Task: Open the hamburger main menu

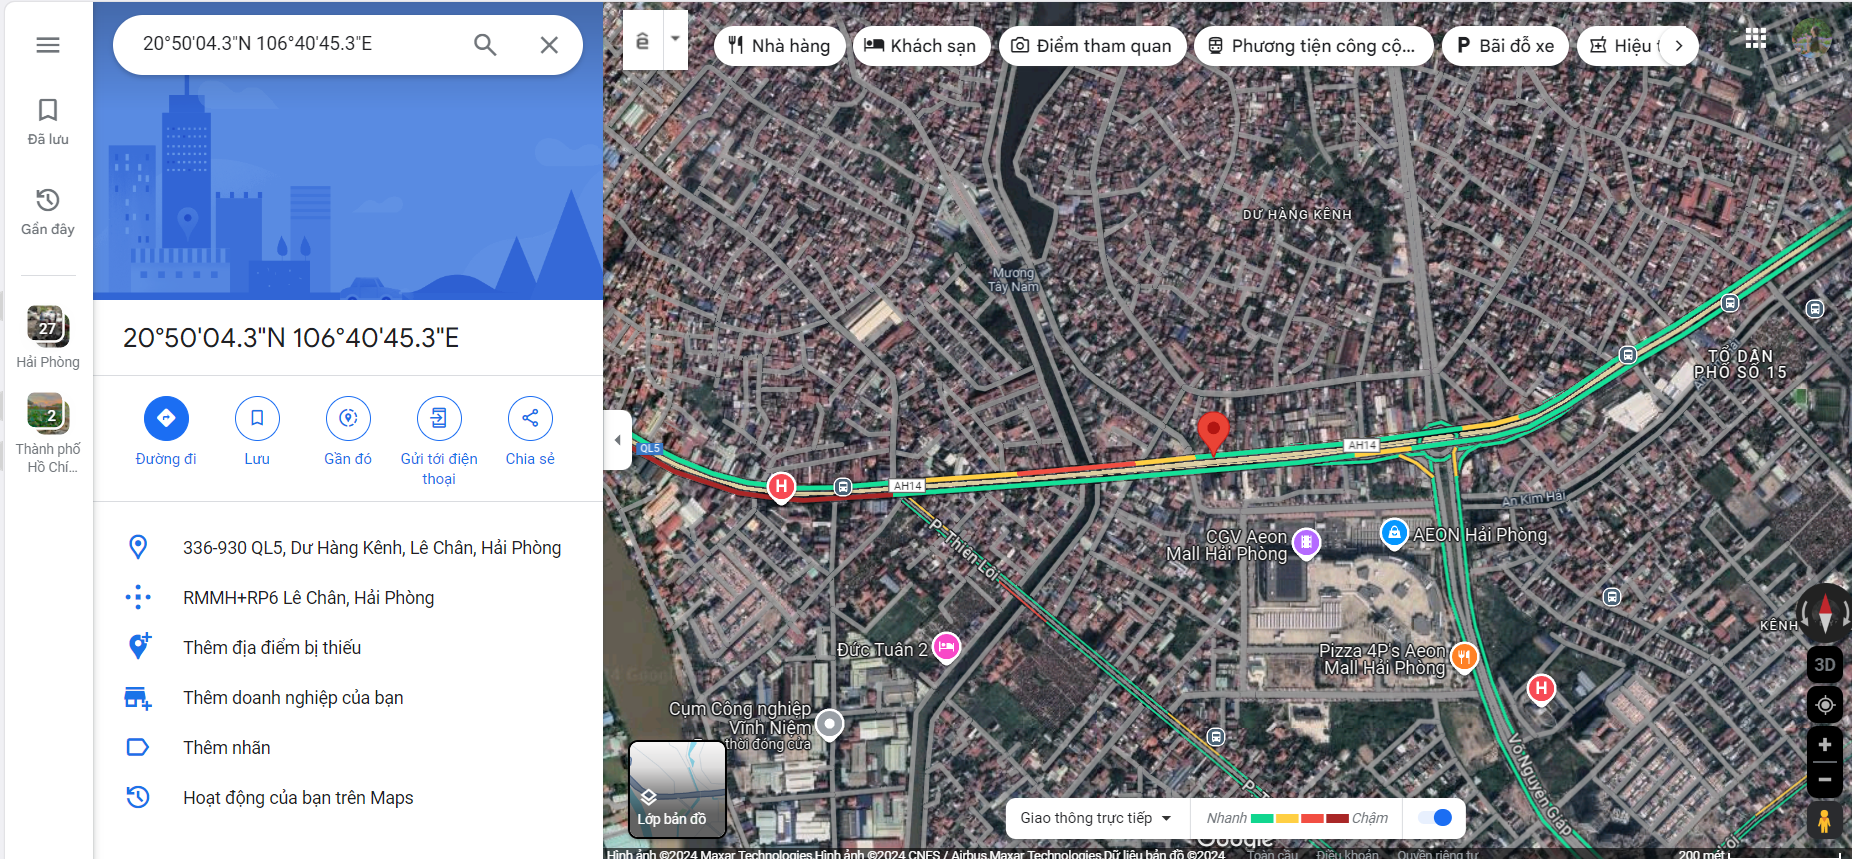Action: pyautogui.click(x=48, y=45)
